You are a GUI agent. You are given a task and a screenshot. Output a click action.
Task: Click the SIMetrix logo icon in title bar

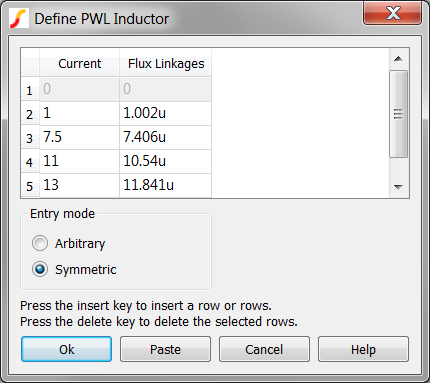click(18, 19)
